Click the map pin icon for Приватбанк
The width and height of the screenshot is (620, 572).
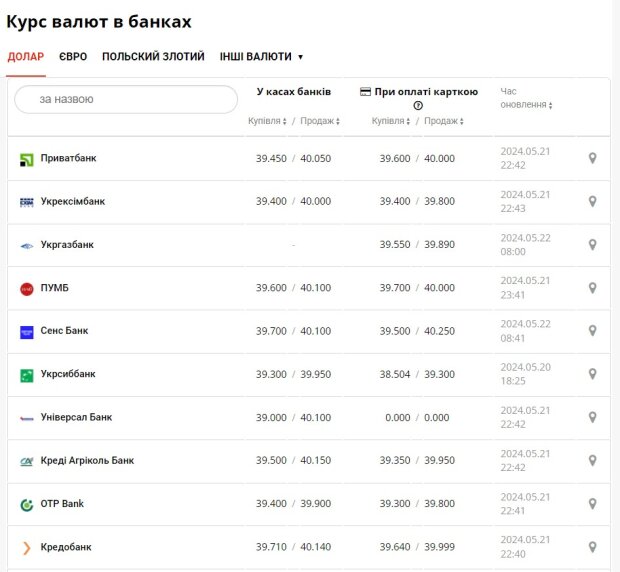tap(592, 158)
